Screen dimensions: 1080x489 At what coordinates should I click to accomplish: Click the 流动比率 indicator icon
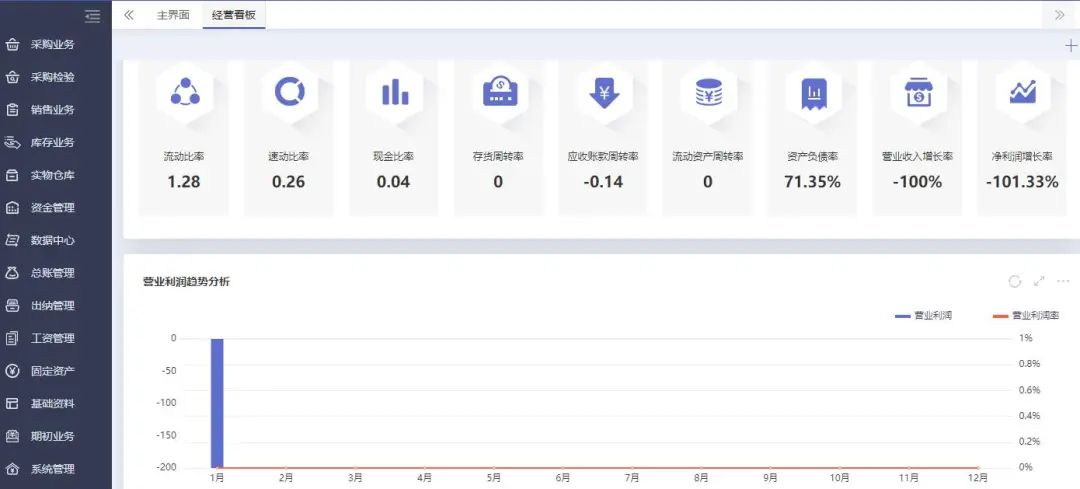click(184, 92)
